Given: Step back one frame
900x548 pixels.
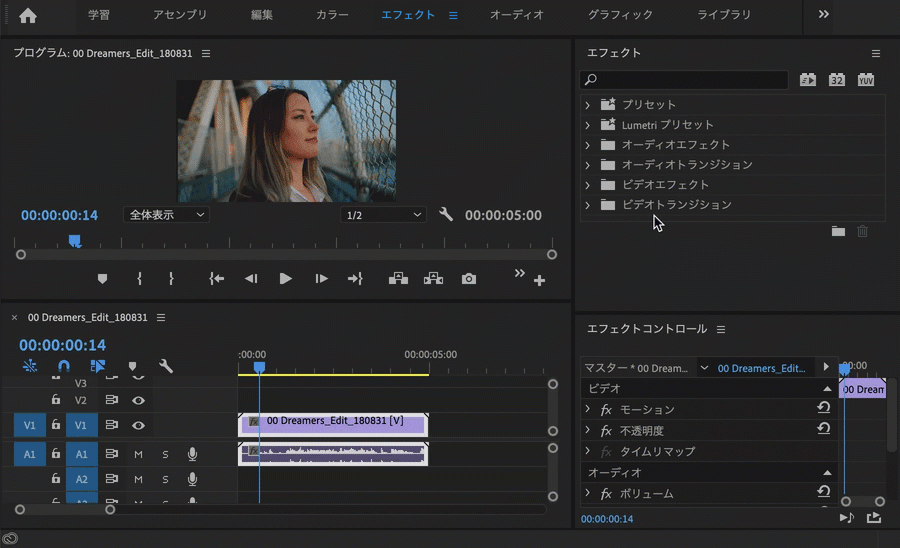Looking at the screenshot, I should [x=251, y=279].
